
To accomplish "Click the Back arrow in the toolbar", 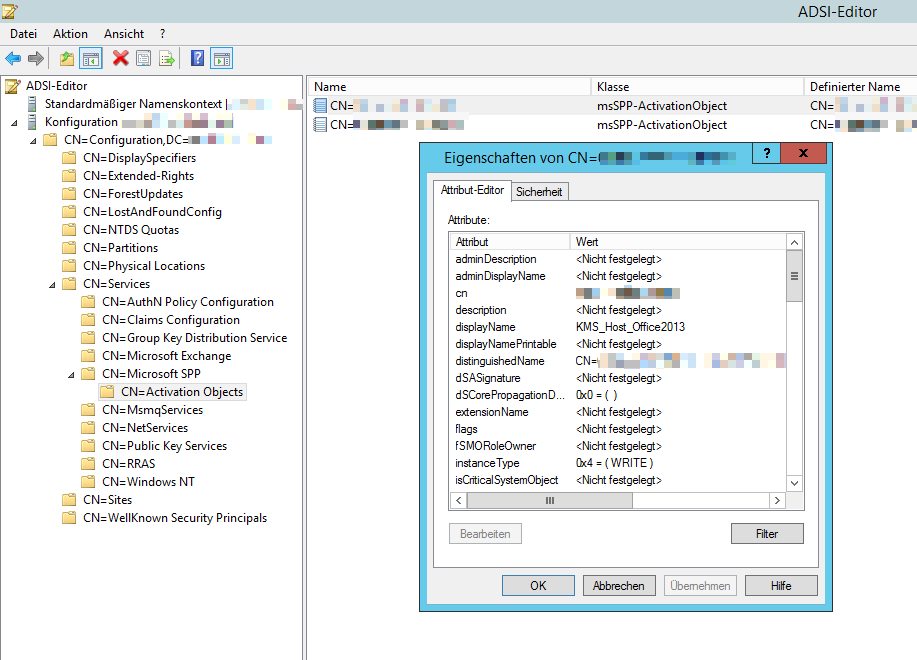I will click(13, 58).
